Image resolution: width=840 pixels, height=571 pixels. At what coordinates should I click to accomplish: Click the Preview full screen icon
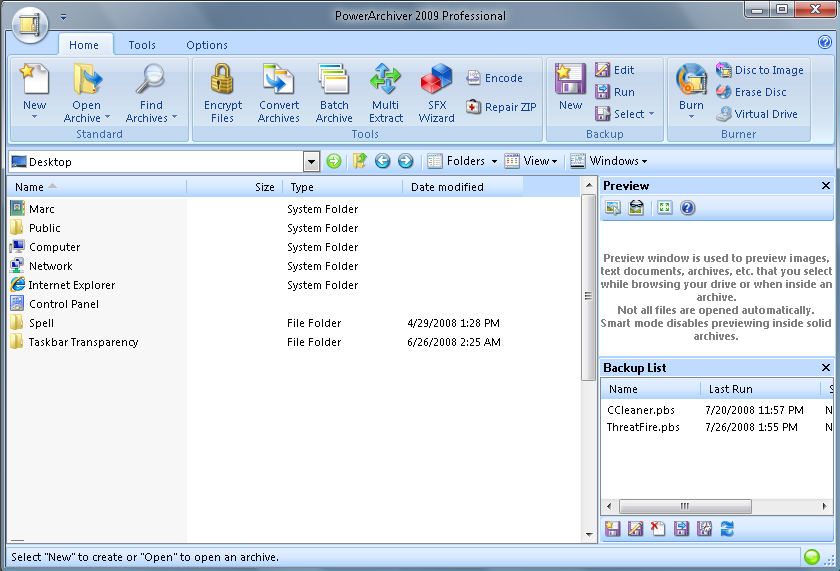tap(664, 208)
